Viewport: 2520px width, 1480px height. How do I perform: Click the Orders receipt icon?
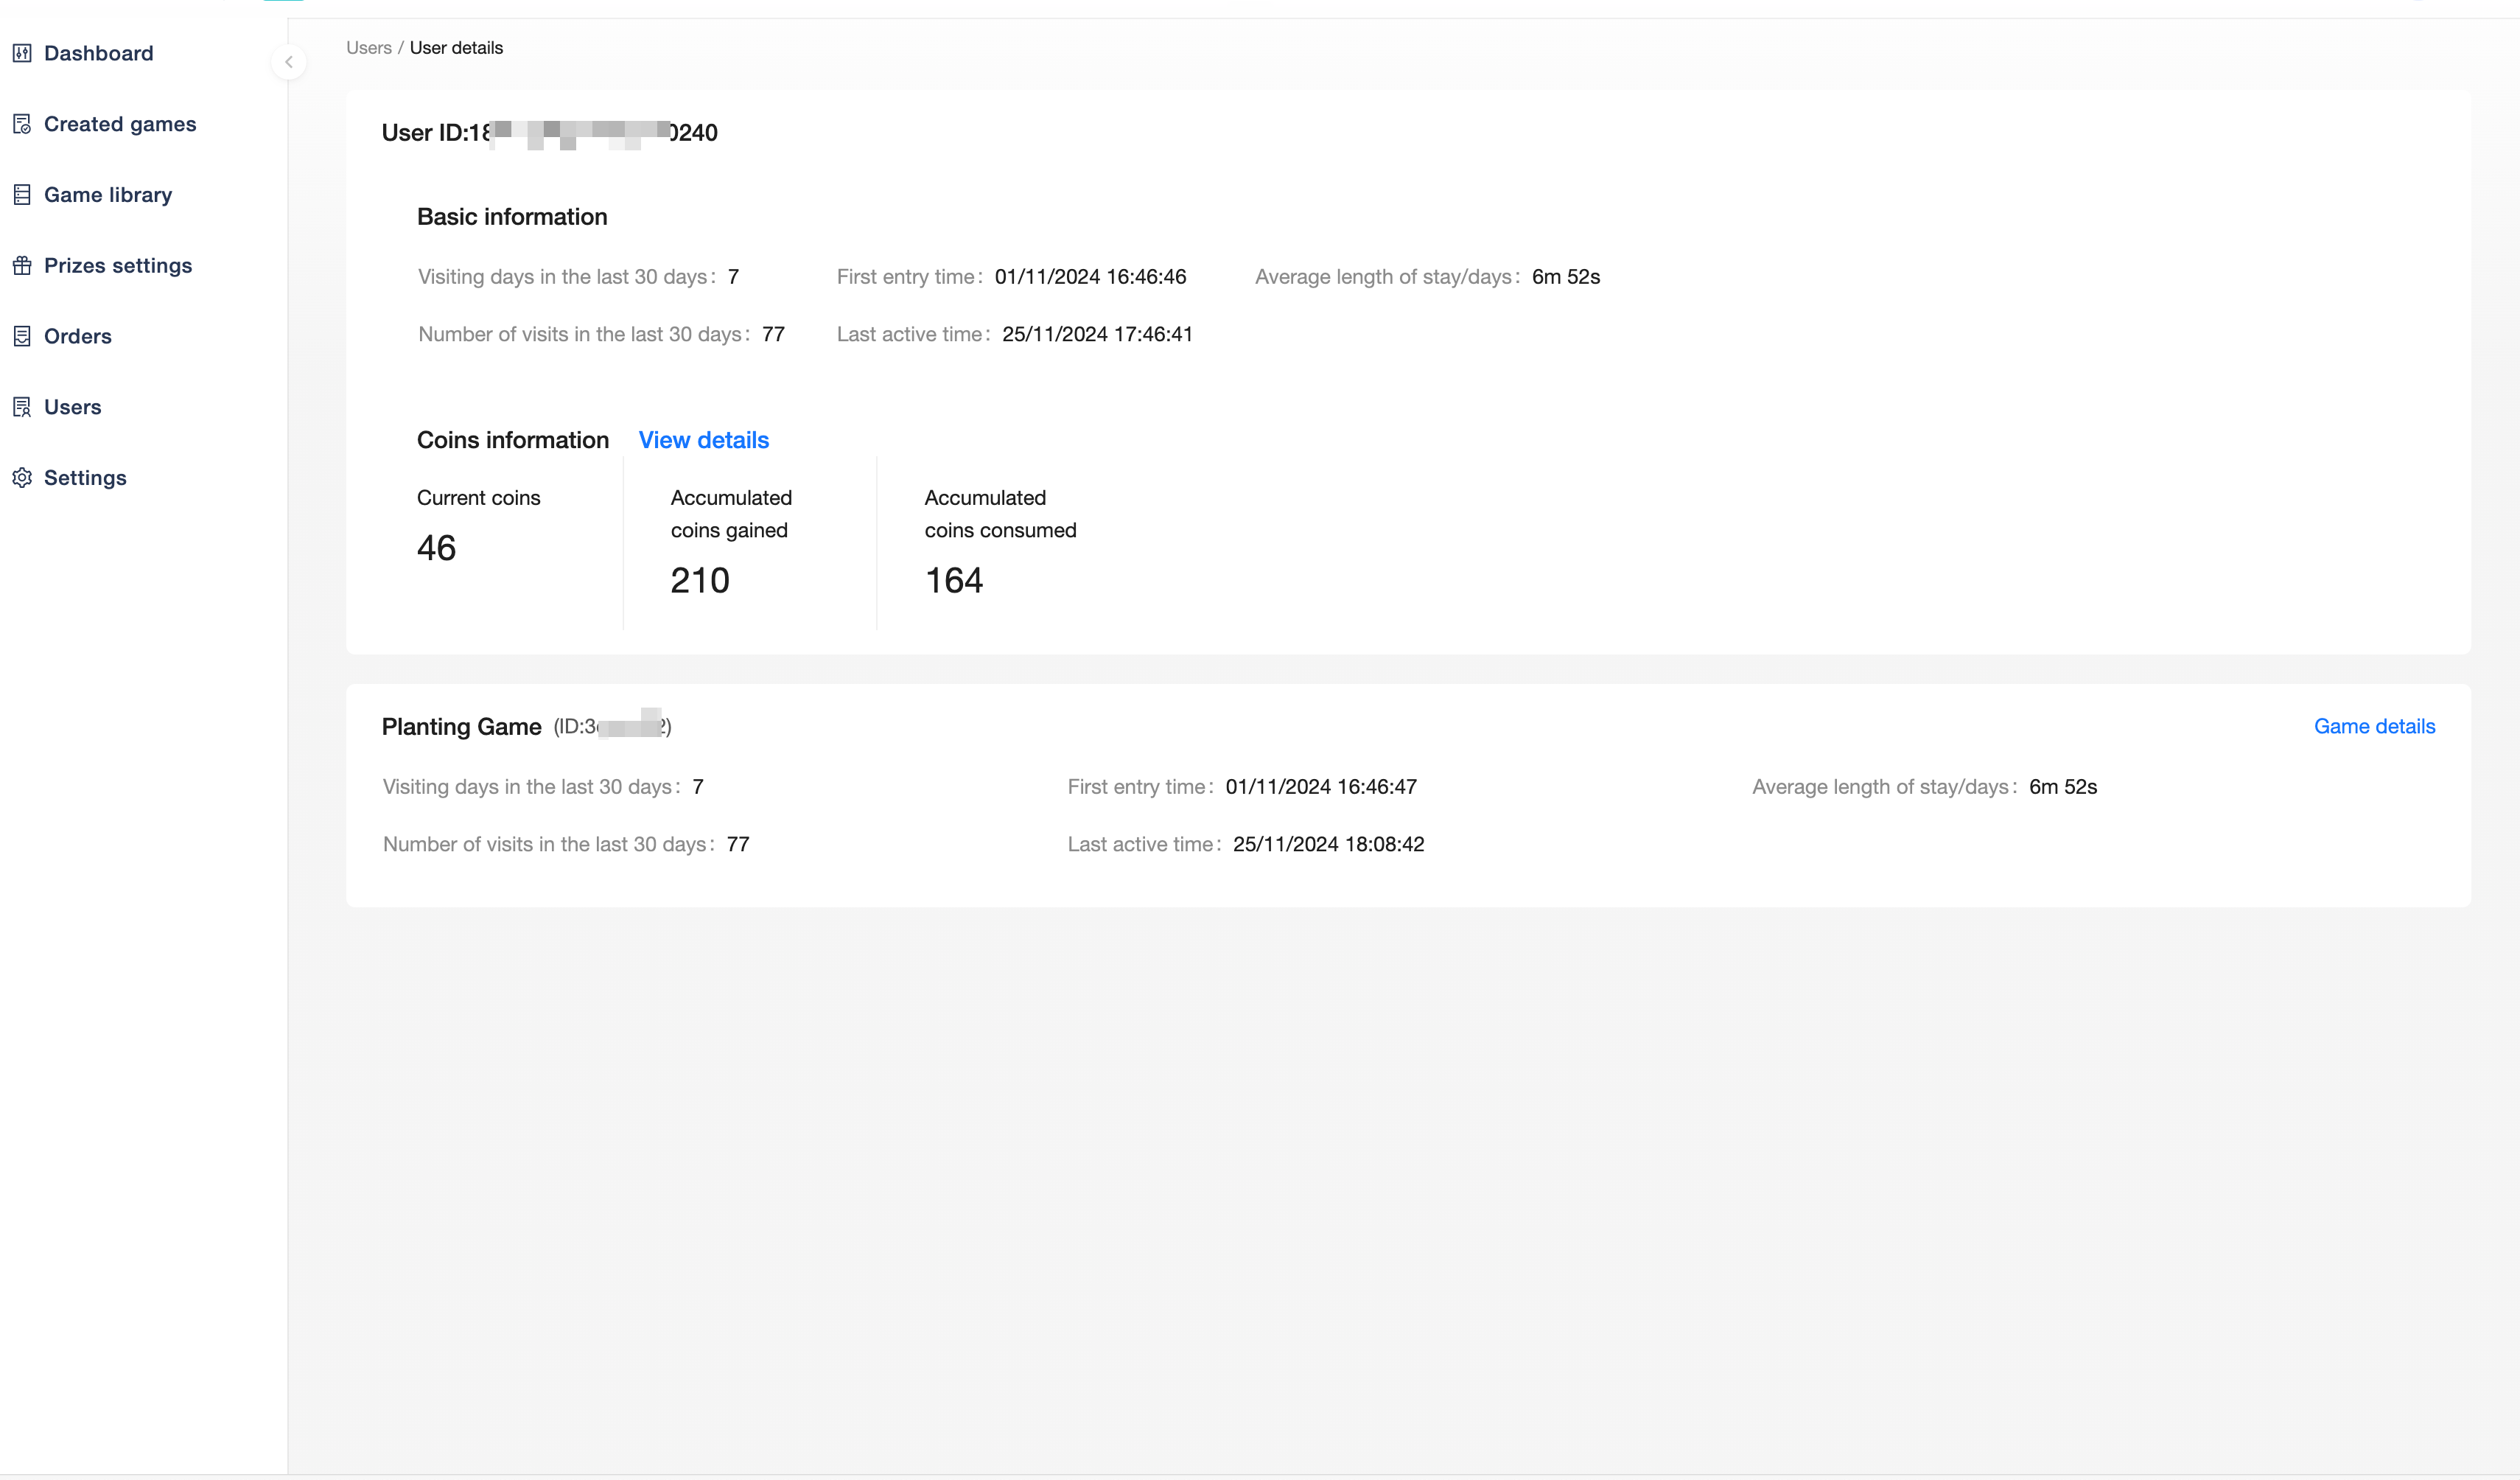coord(22,336)
